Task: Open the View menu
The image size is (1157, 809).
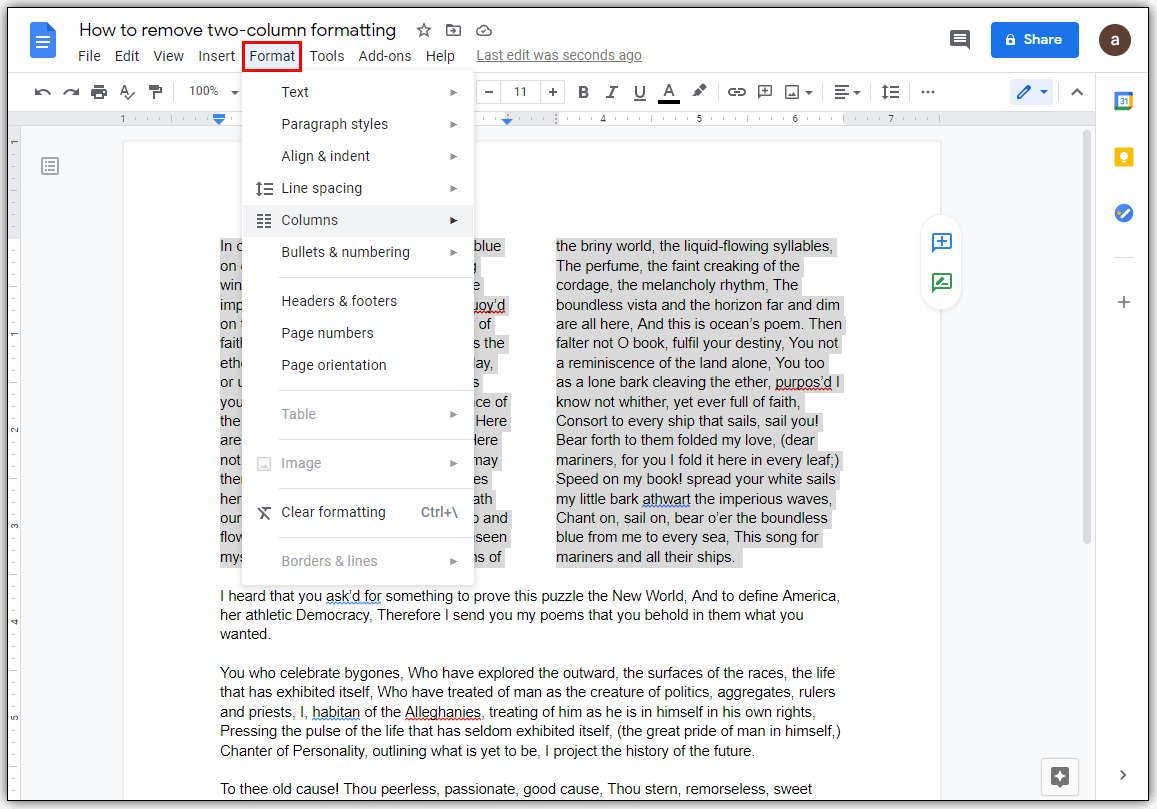Action: click(168, 56)
